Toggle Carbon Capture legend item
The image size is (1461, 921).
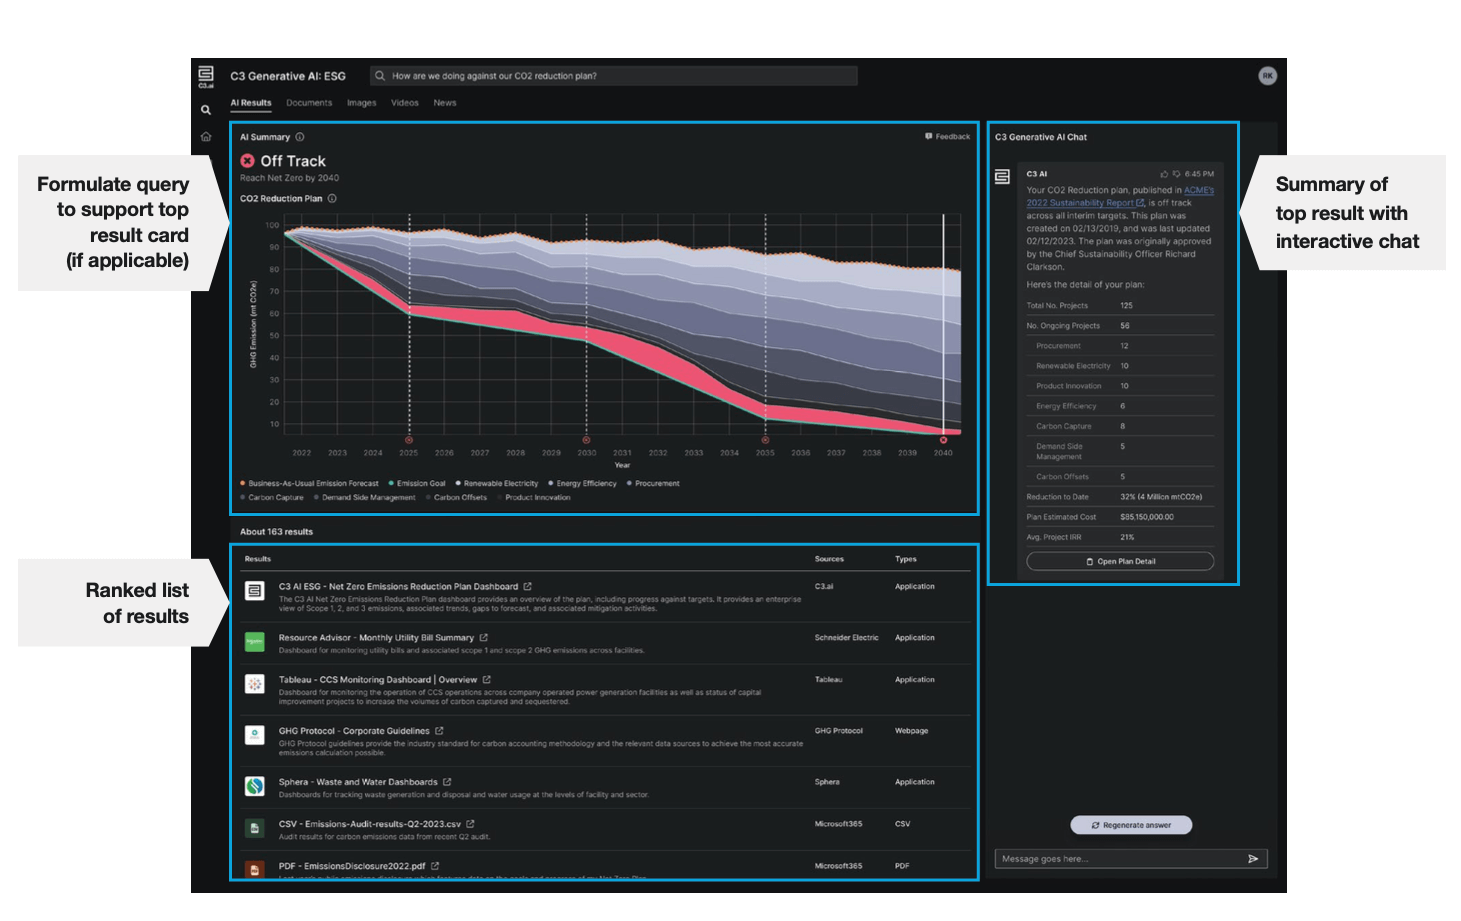[x=271, y=497]
